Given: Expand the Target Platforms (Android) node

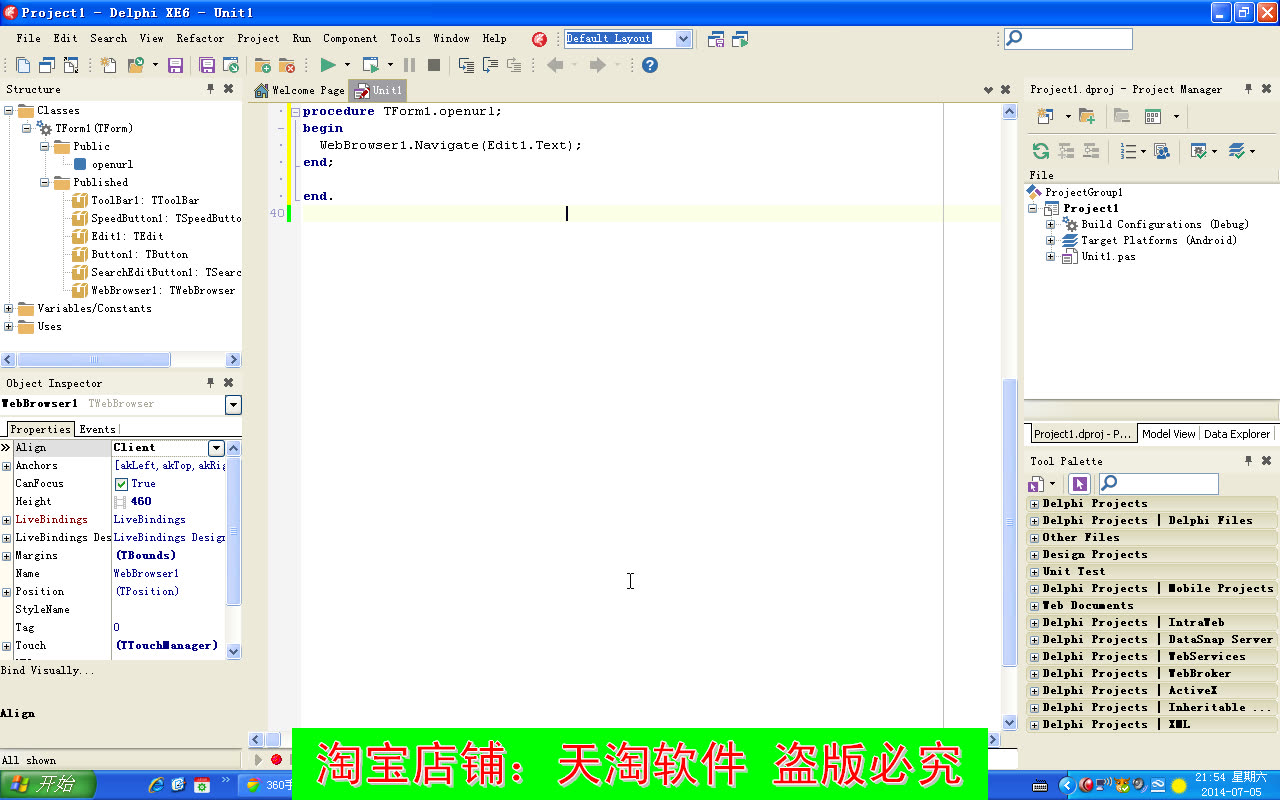Looking at the screenshot, I should click(1051, 241).
